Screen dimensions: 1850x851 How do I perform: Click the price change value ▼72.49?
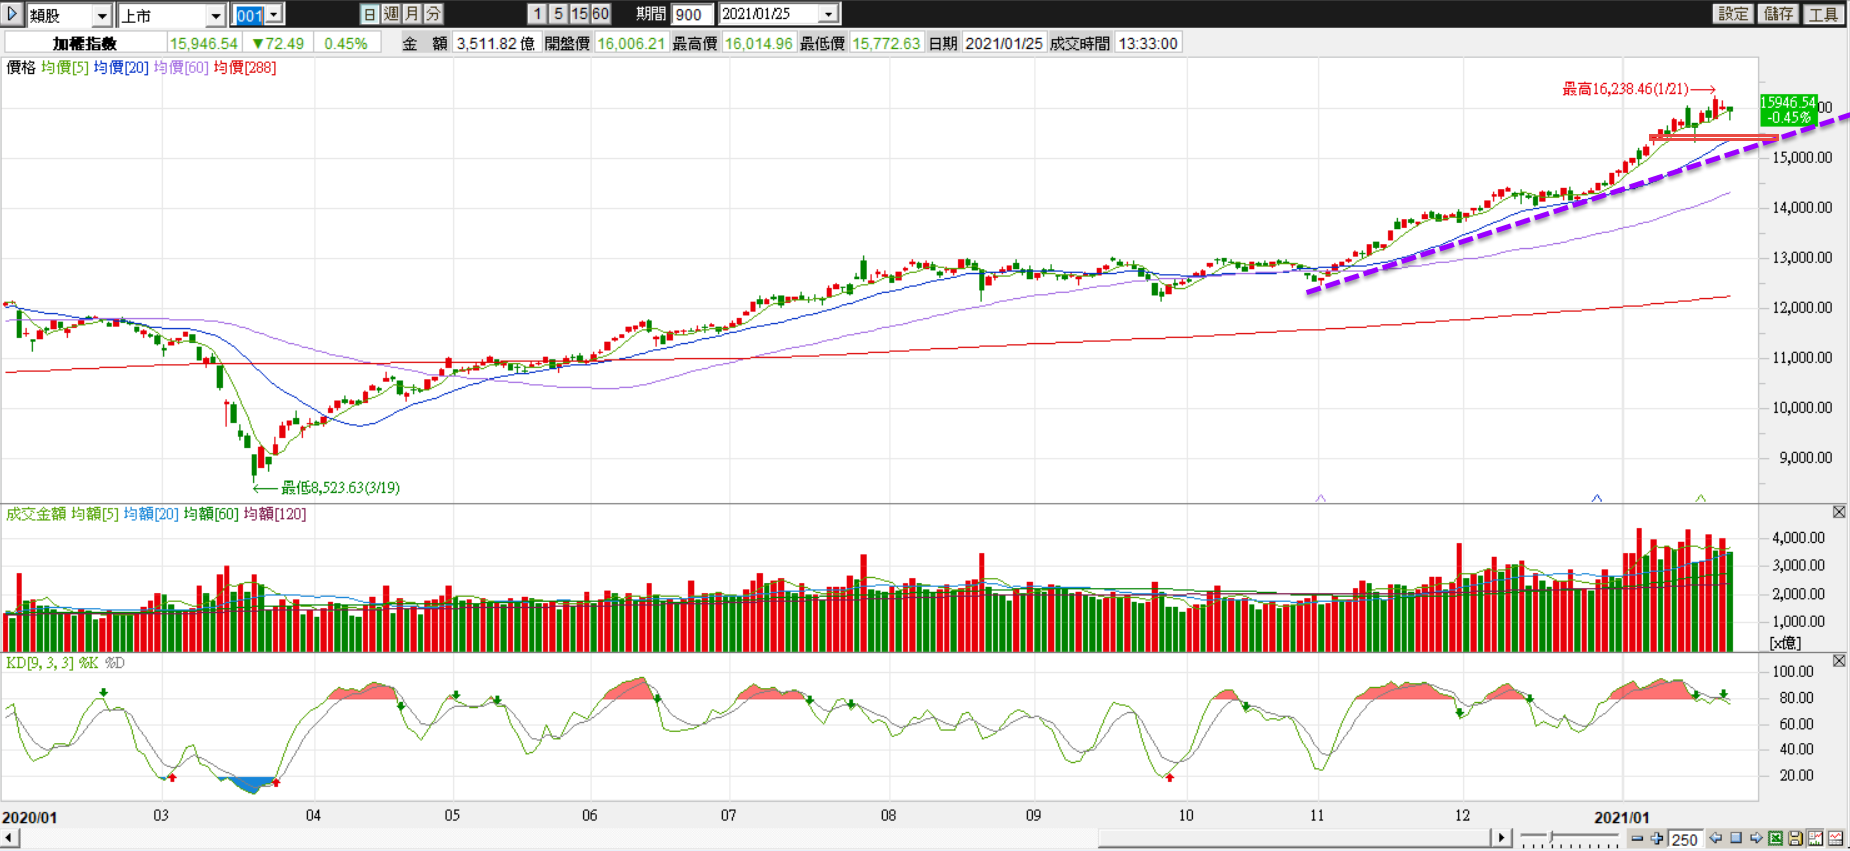tap(278, 43)
